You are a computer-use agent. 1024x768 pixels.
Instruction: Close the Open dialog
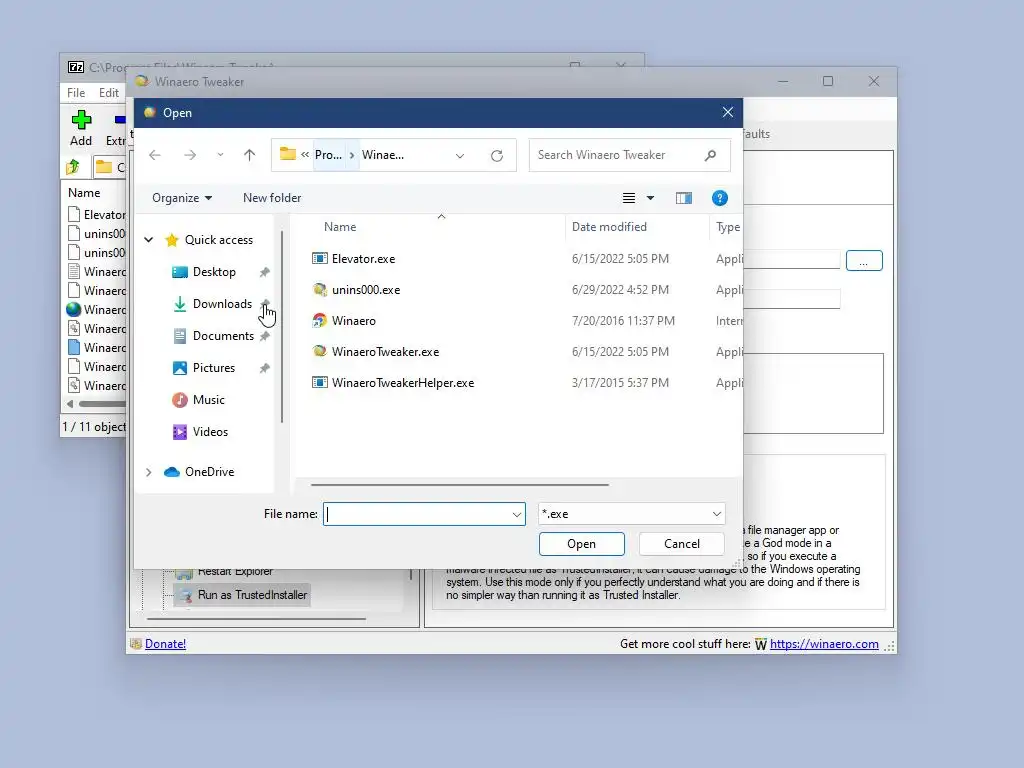(x=728, y=112)
